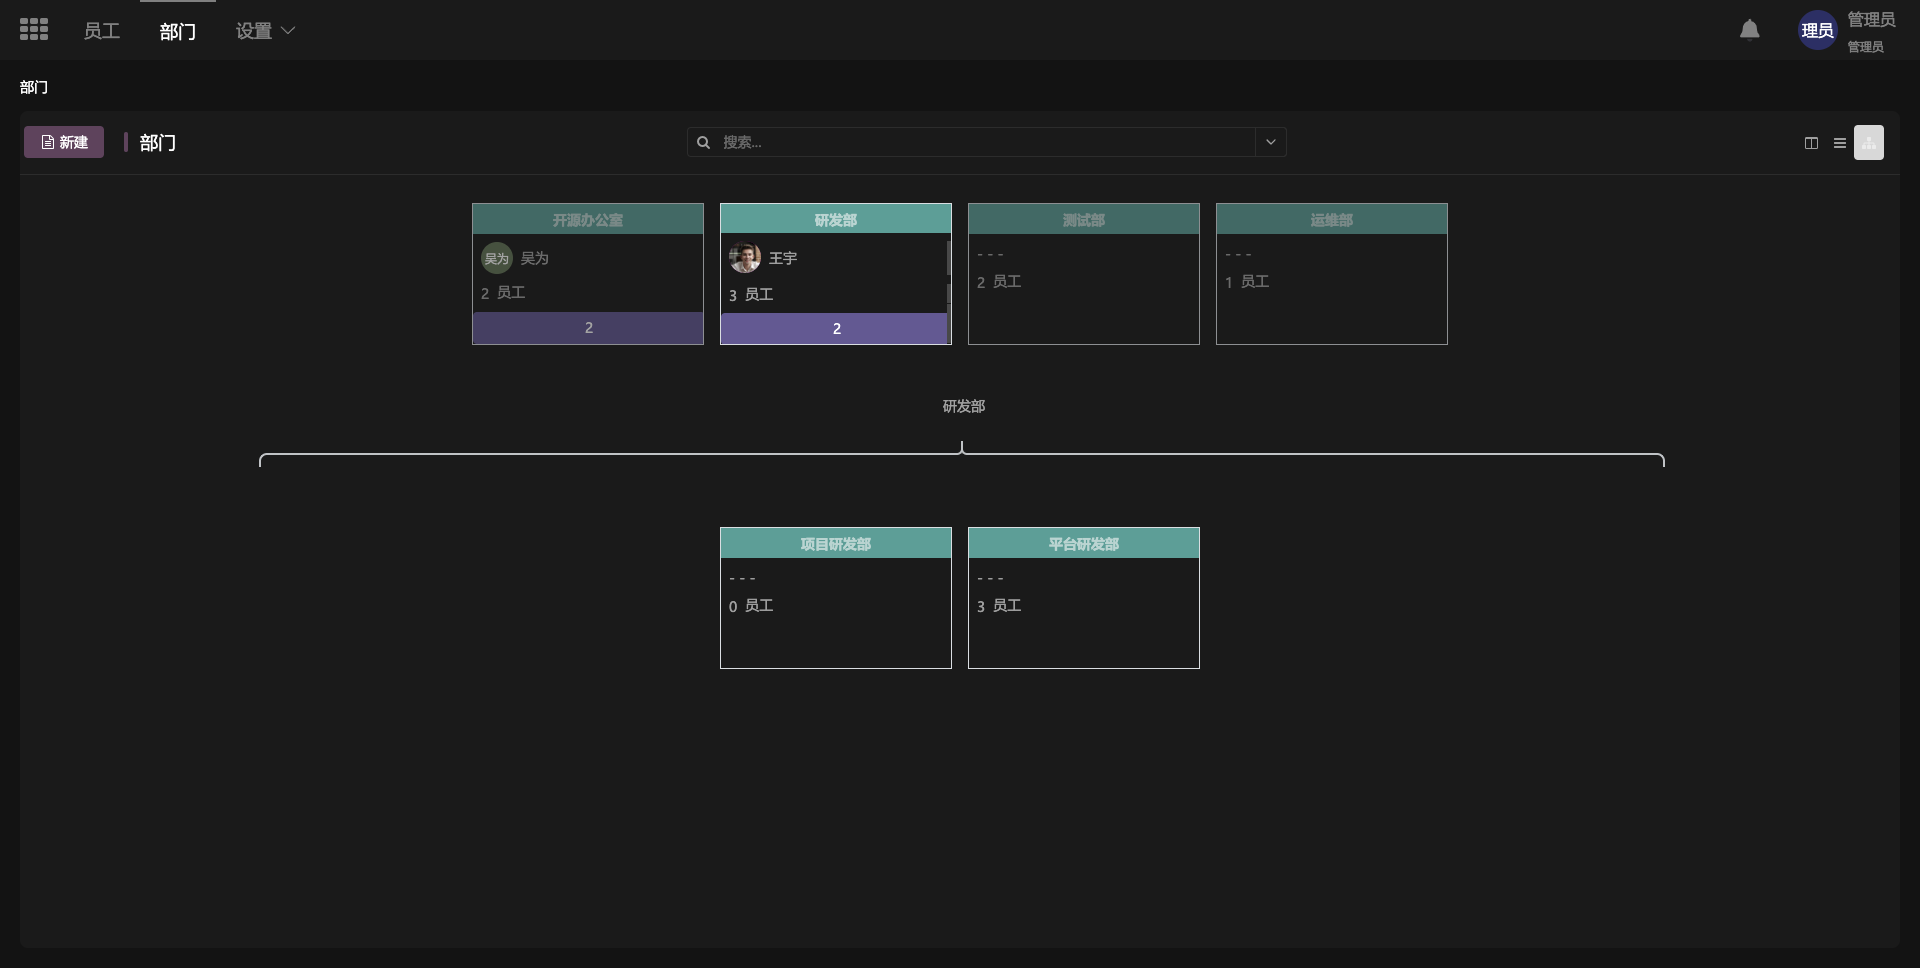Go to the 员工 menu

(101, 31)
